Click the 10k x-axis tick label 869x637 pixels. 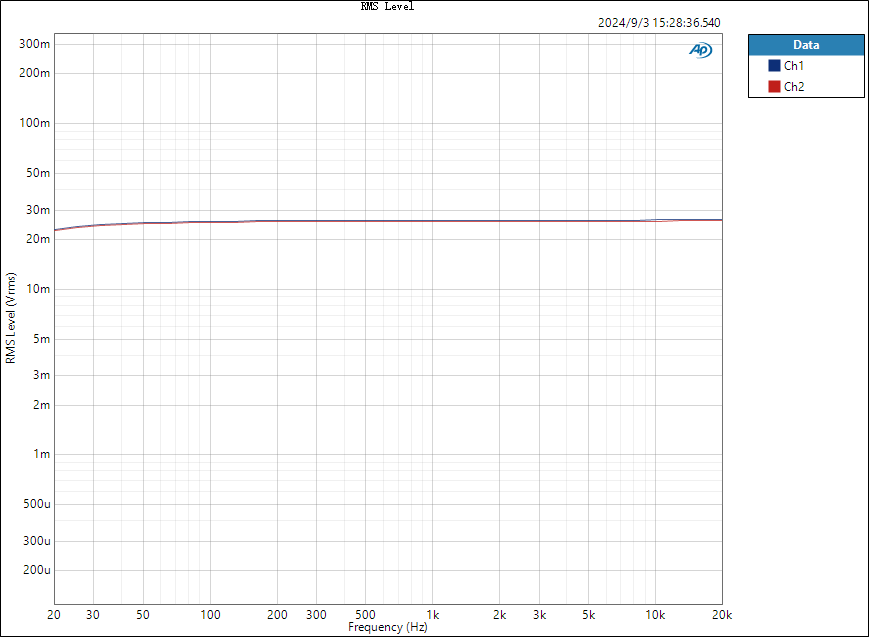[655, 615]
